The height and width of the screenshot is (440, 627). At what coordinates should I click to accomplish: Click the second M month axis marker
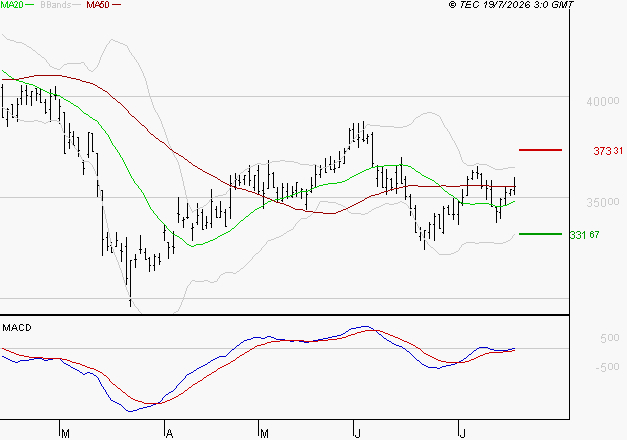click(264, 434)
